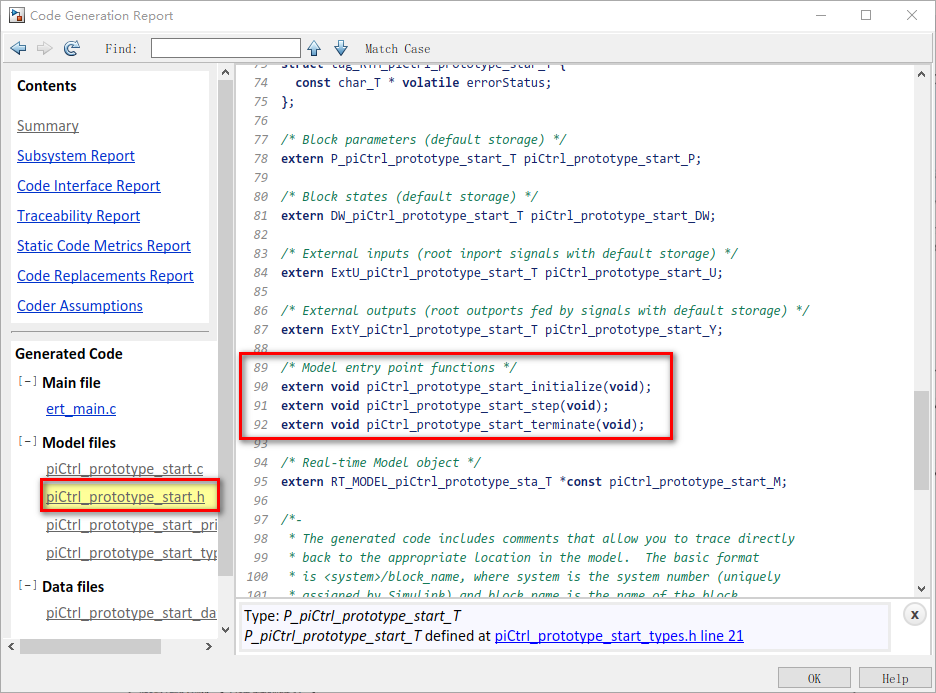
Task: Click piCtrl_prototype_start_terminate on line 92
Action: [x=481, y=424]
